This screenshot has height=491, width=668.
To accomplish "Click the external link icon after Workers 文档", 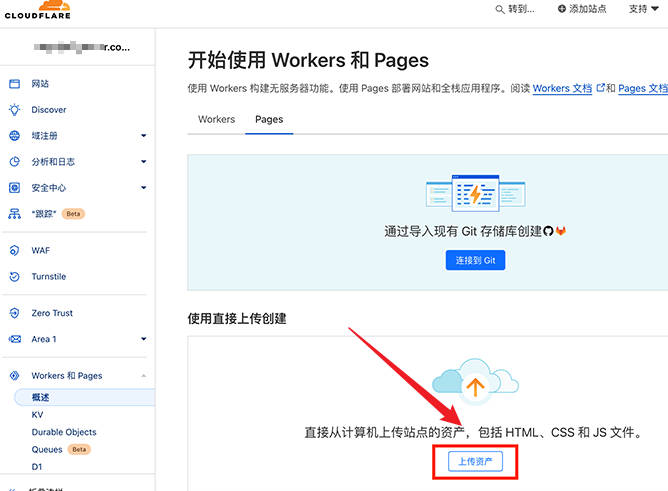I will (600, 88).
